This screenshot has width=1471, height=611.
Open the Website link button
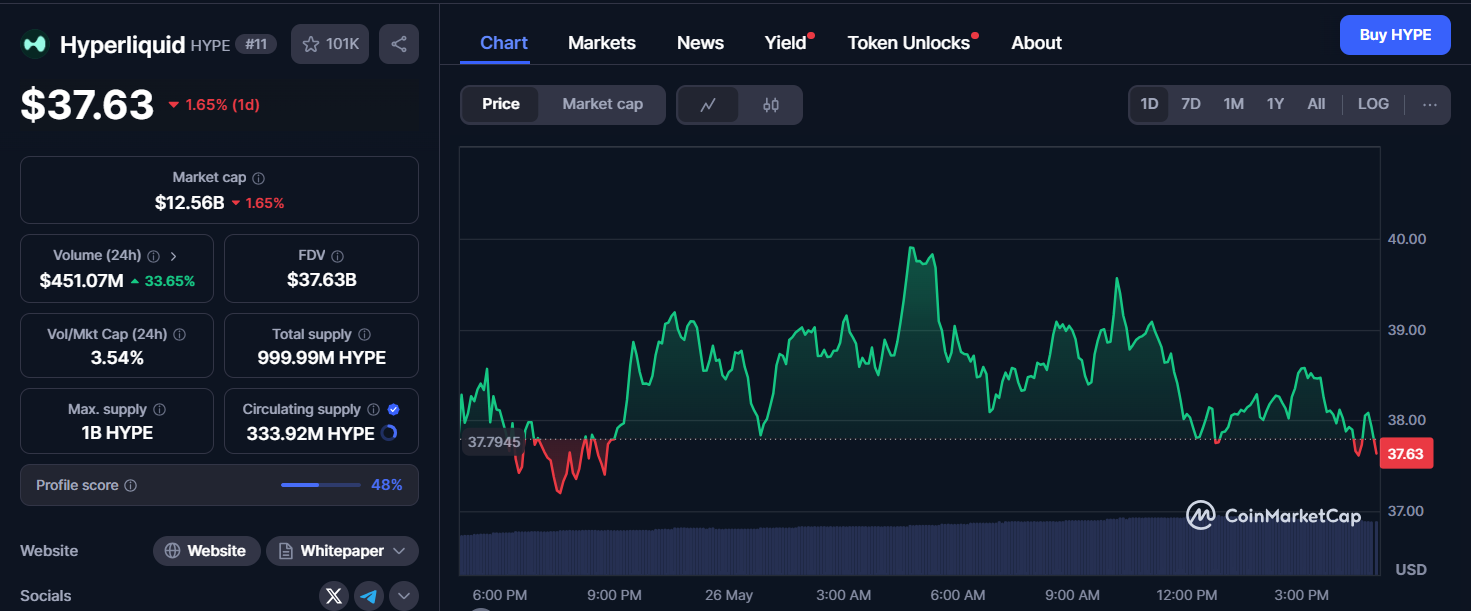[x=206, y=551]
